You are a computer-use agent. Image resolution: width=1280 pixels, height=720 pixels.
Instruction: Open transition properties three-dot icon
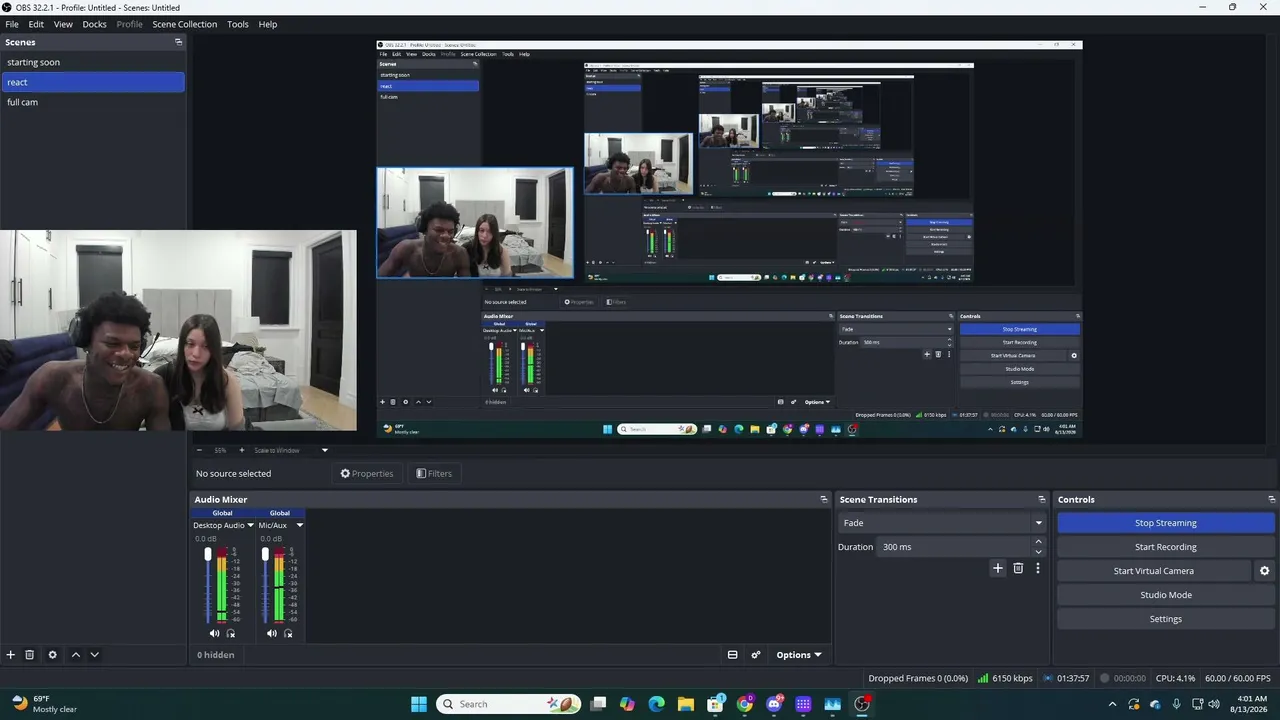(1037, 568)
